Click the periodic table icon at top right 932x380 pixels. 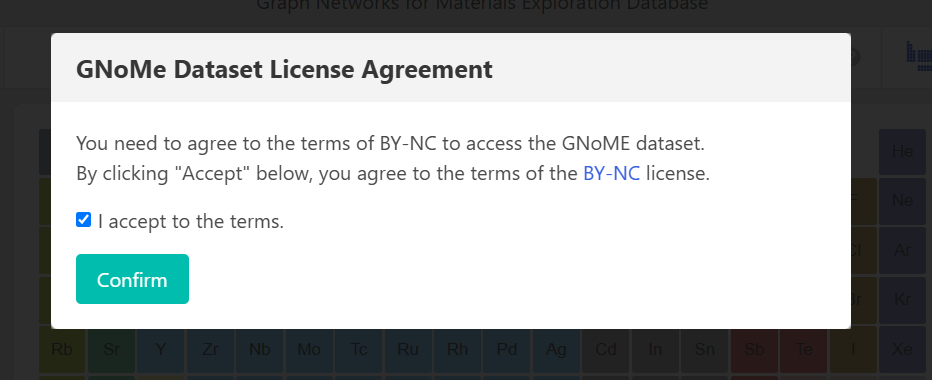(919, 54)
